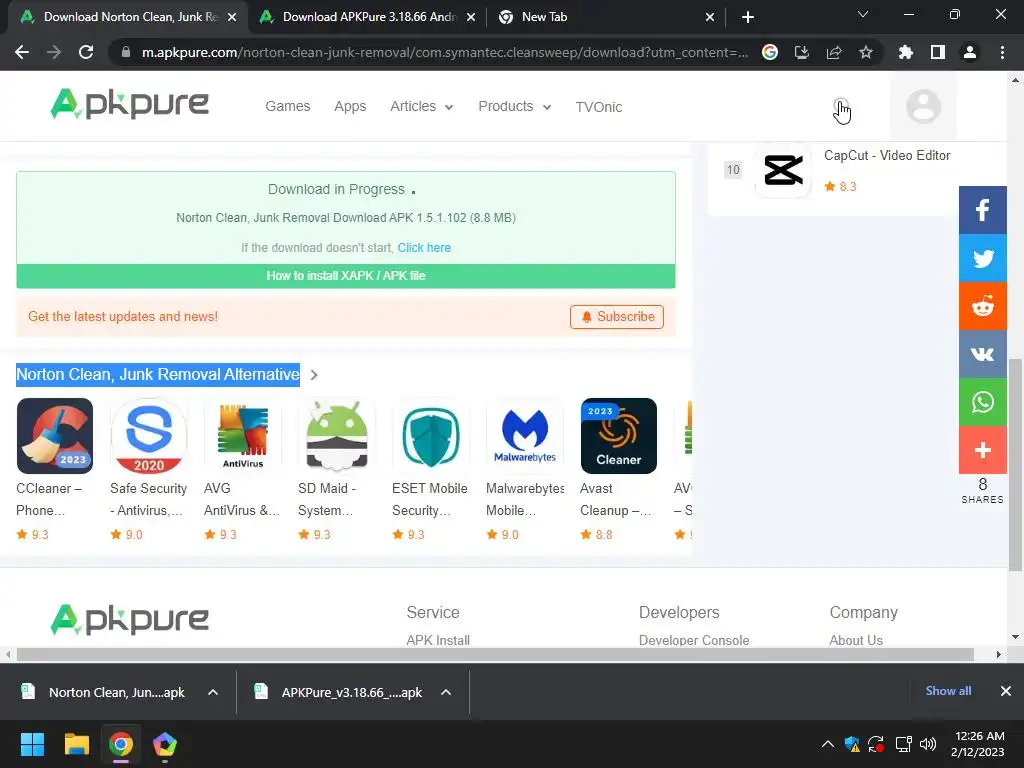Click the horizontal page scrollbar

(x=495, y=654)
